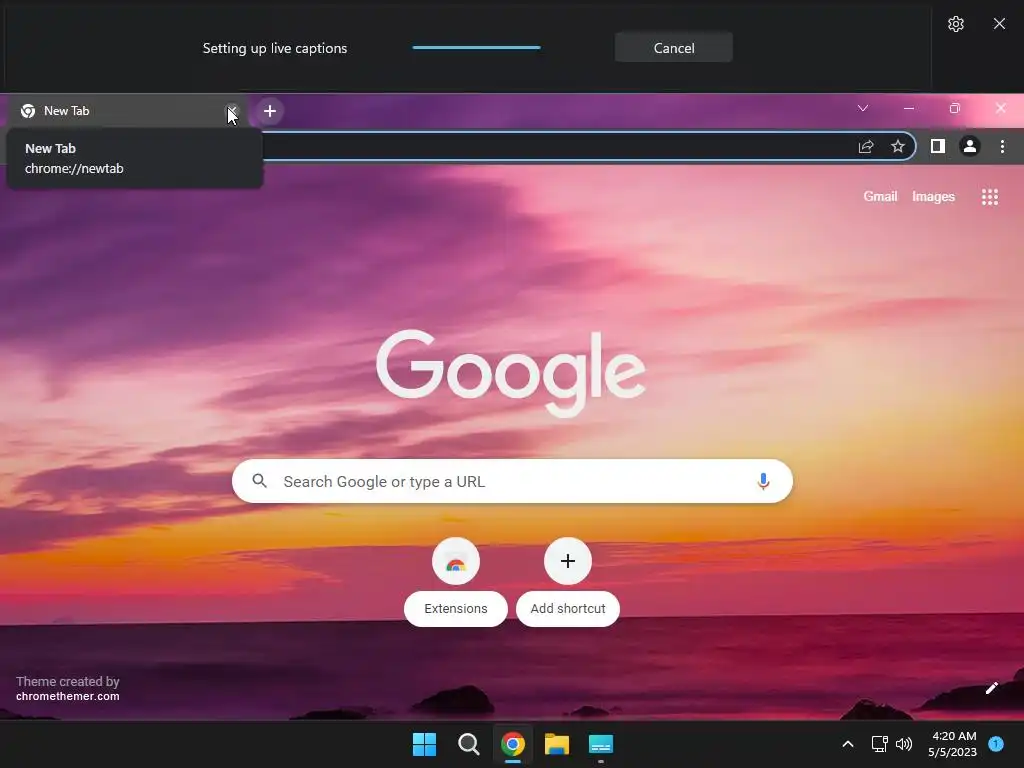Cancel live captions setup

tap(673, 48)
